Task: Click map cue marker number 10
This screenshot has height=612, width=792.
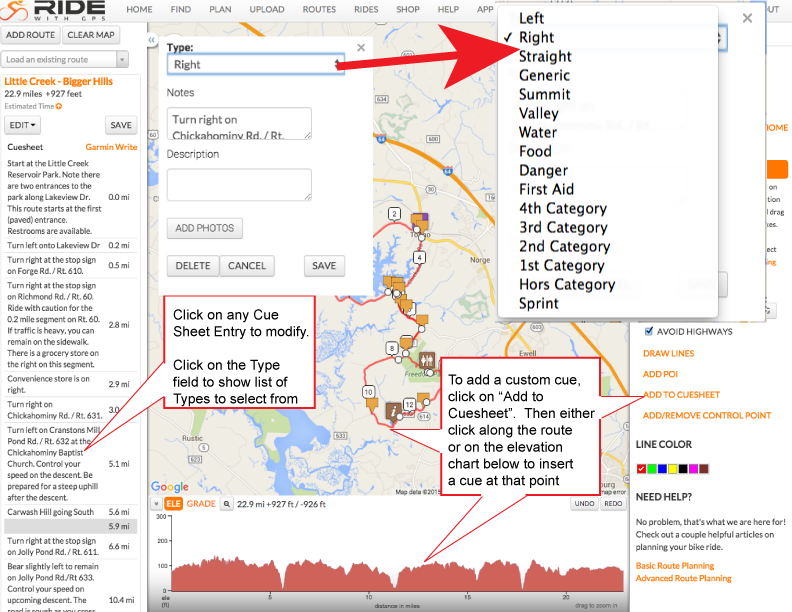Action: 368,391
